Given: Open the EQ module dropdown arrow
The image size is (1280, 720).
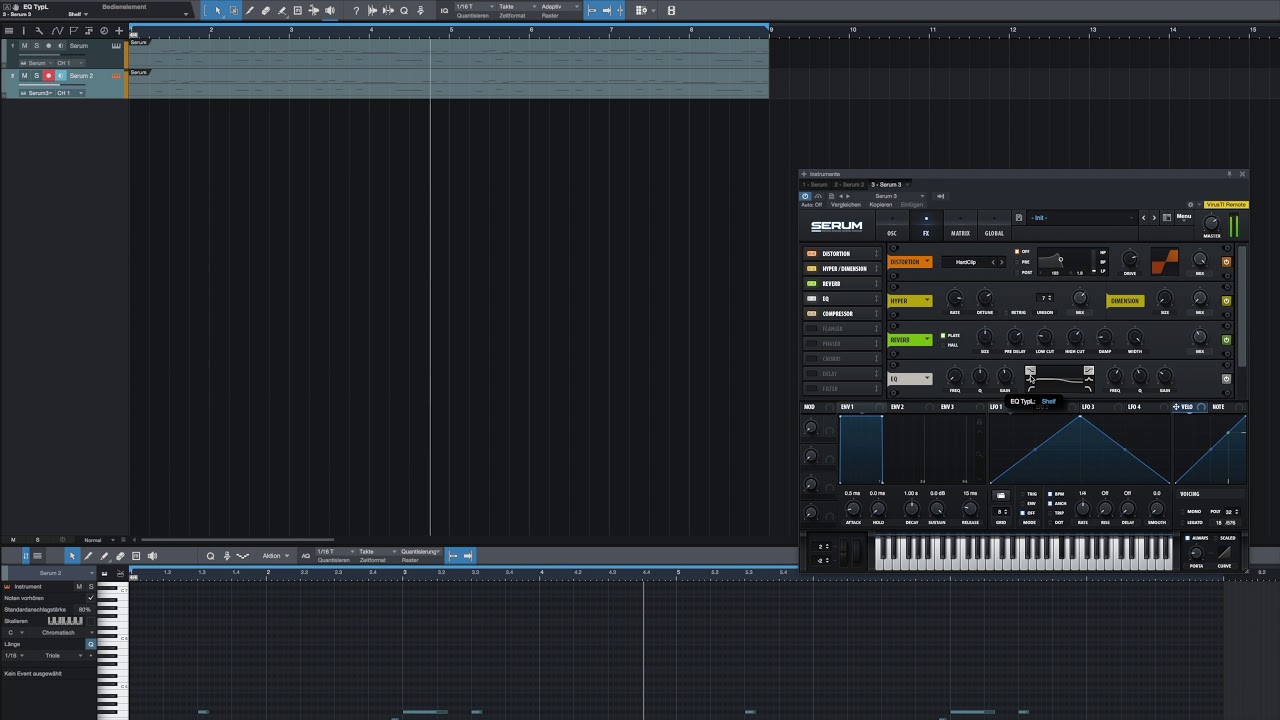Looking at the screenshot, I should [927, 379].
